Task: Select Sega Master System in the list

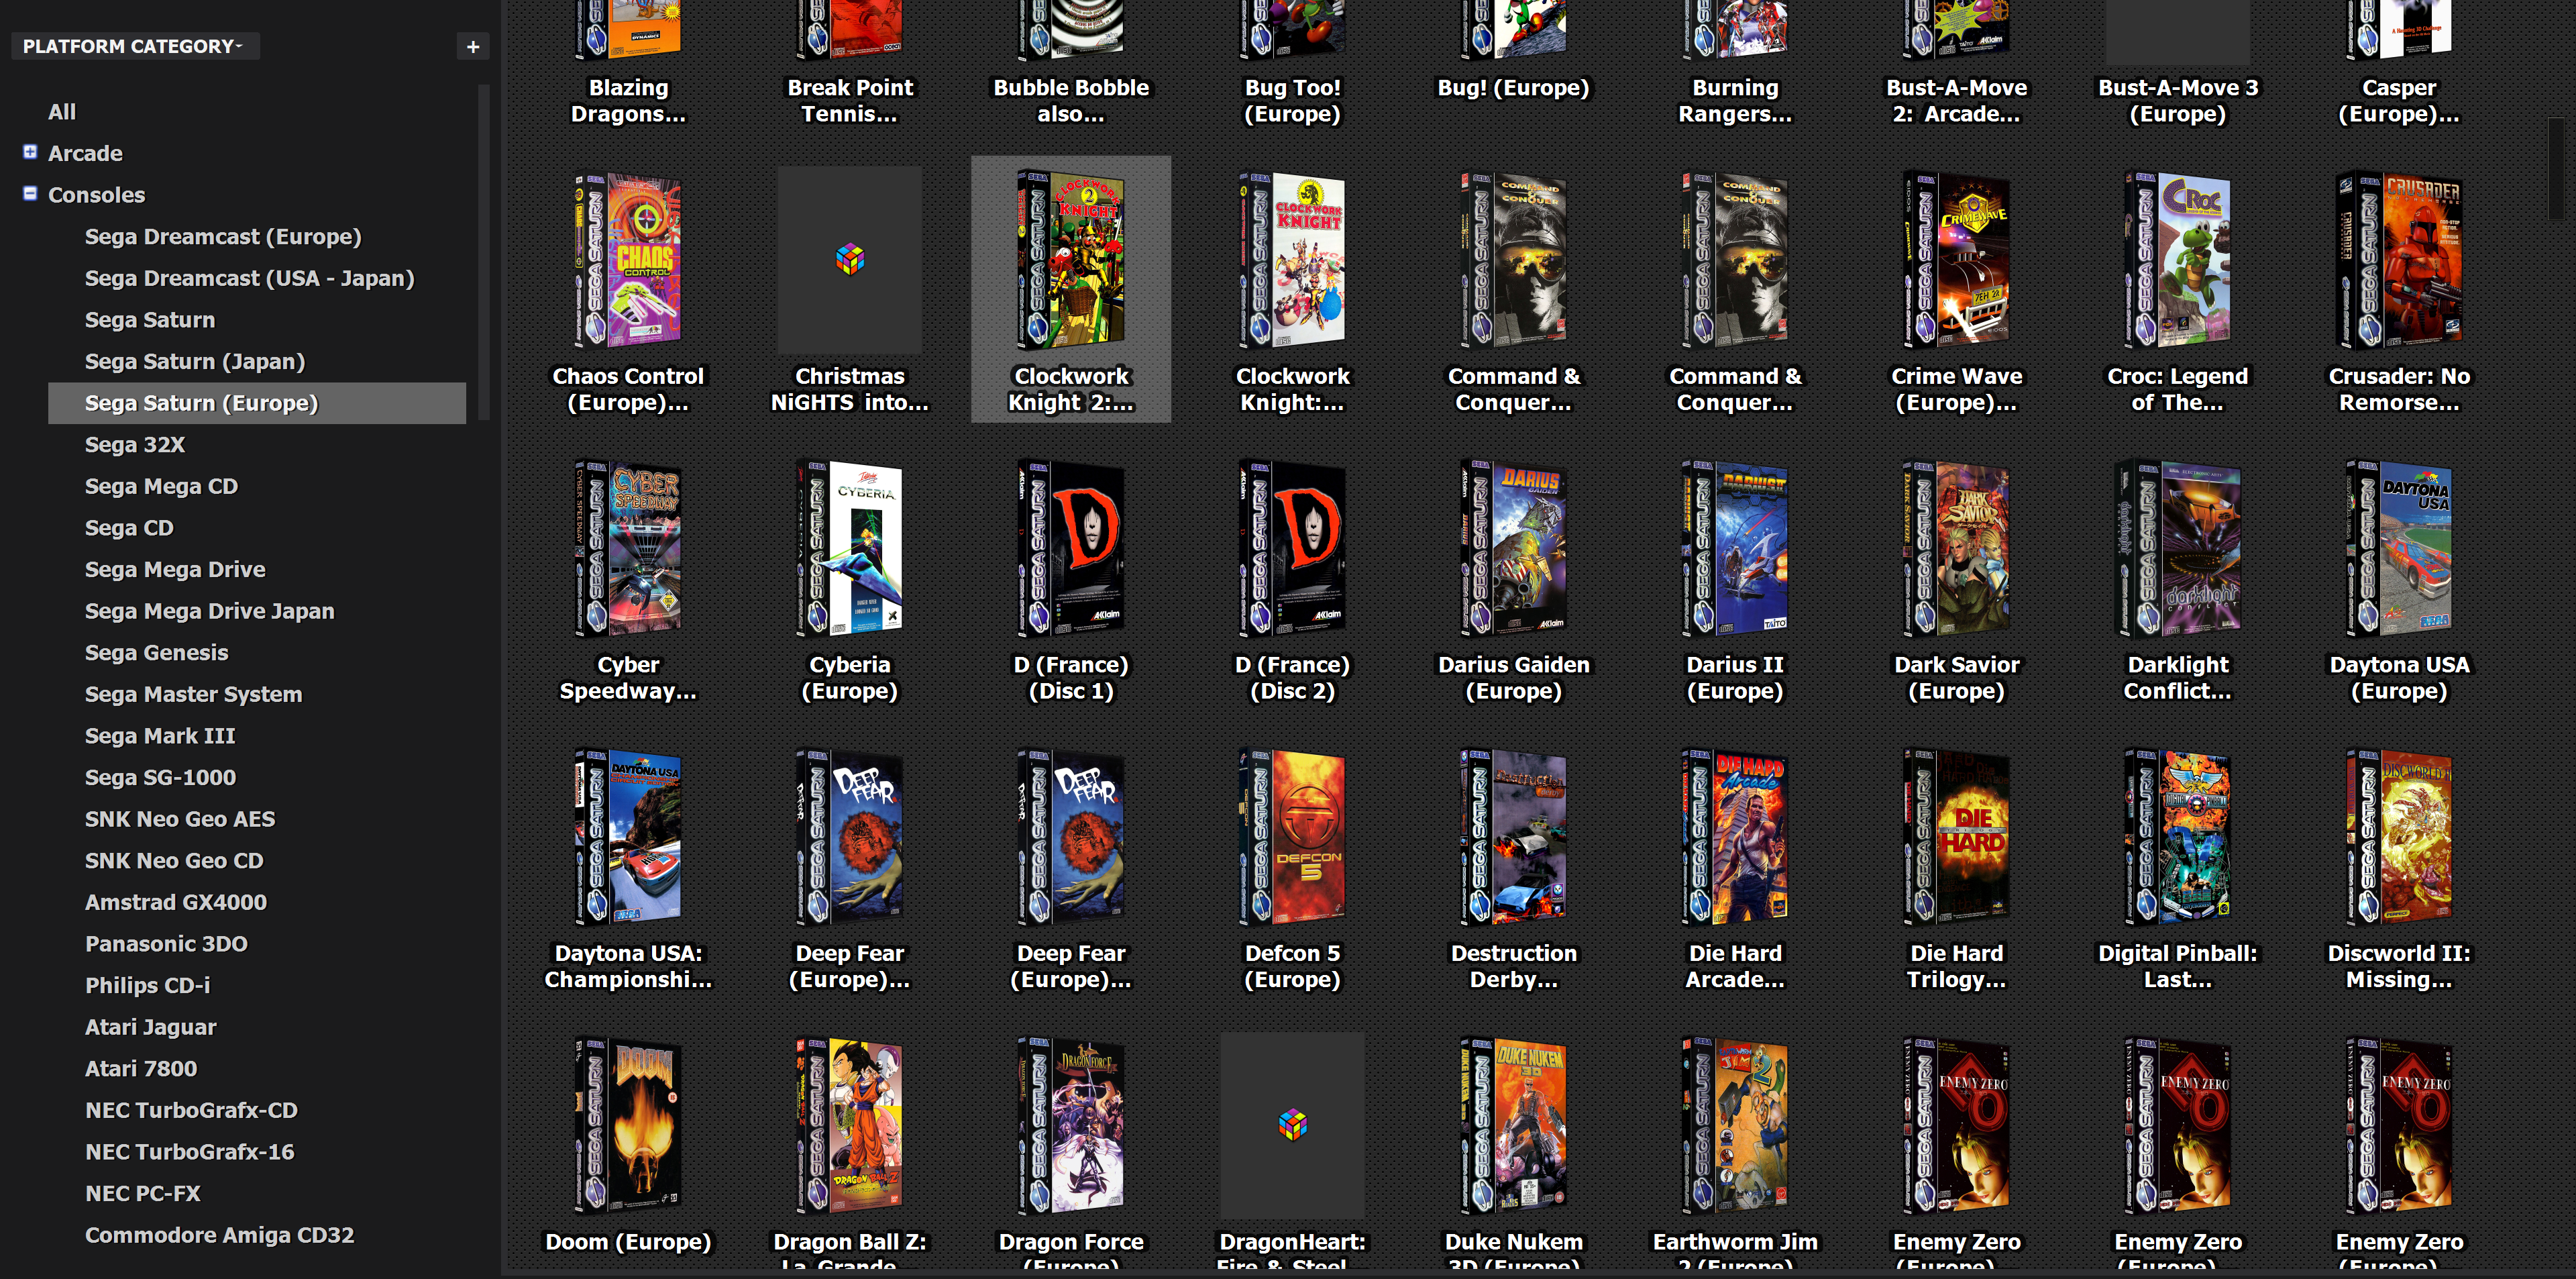Action: tap(193, 695)
